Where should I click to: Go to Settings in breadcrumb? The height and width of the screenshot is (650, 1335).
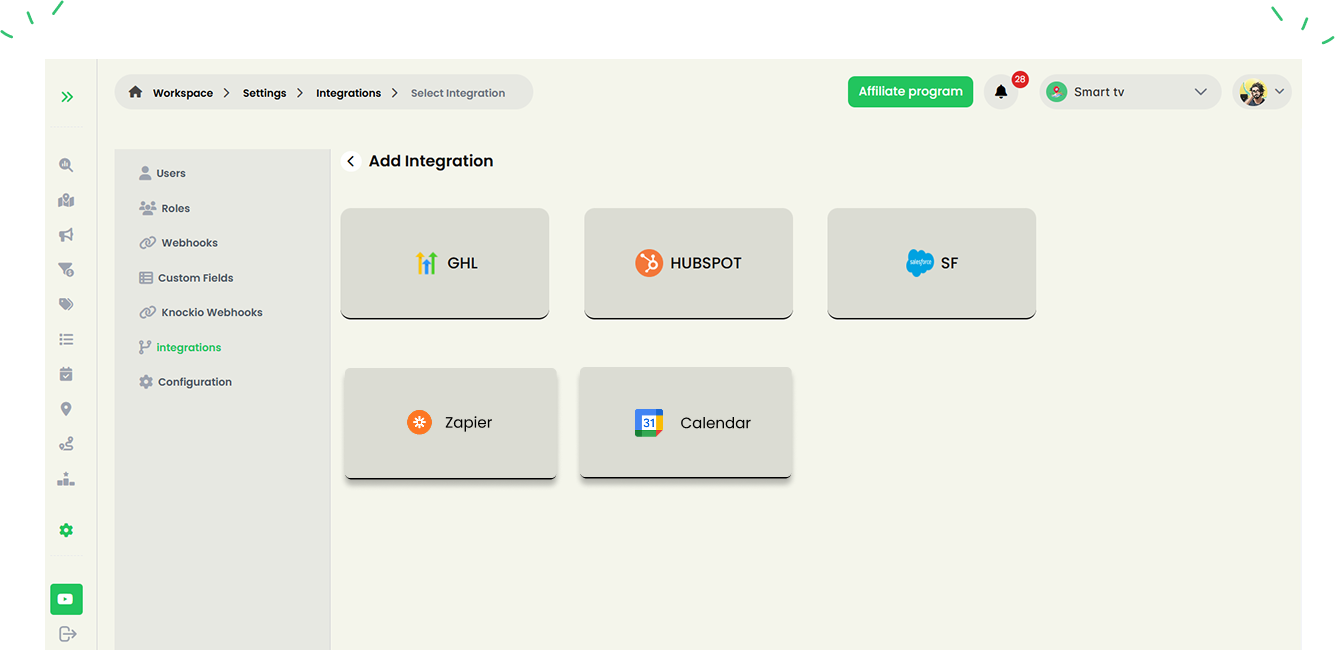pyautogui.click(x=264, y=93)
